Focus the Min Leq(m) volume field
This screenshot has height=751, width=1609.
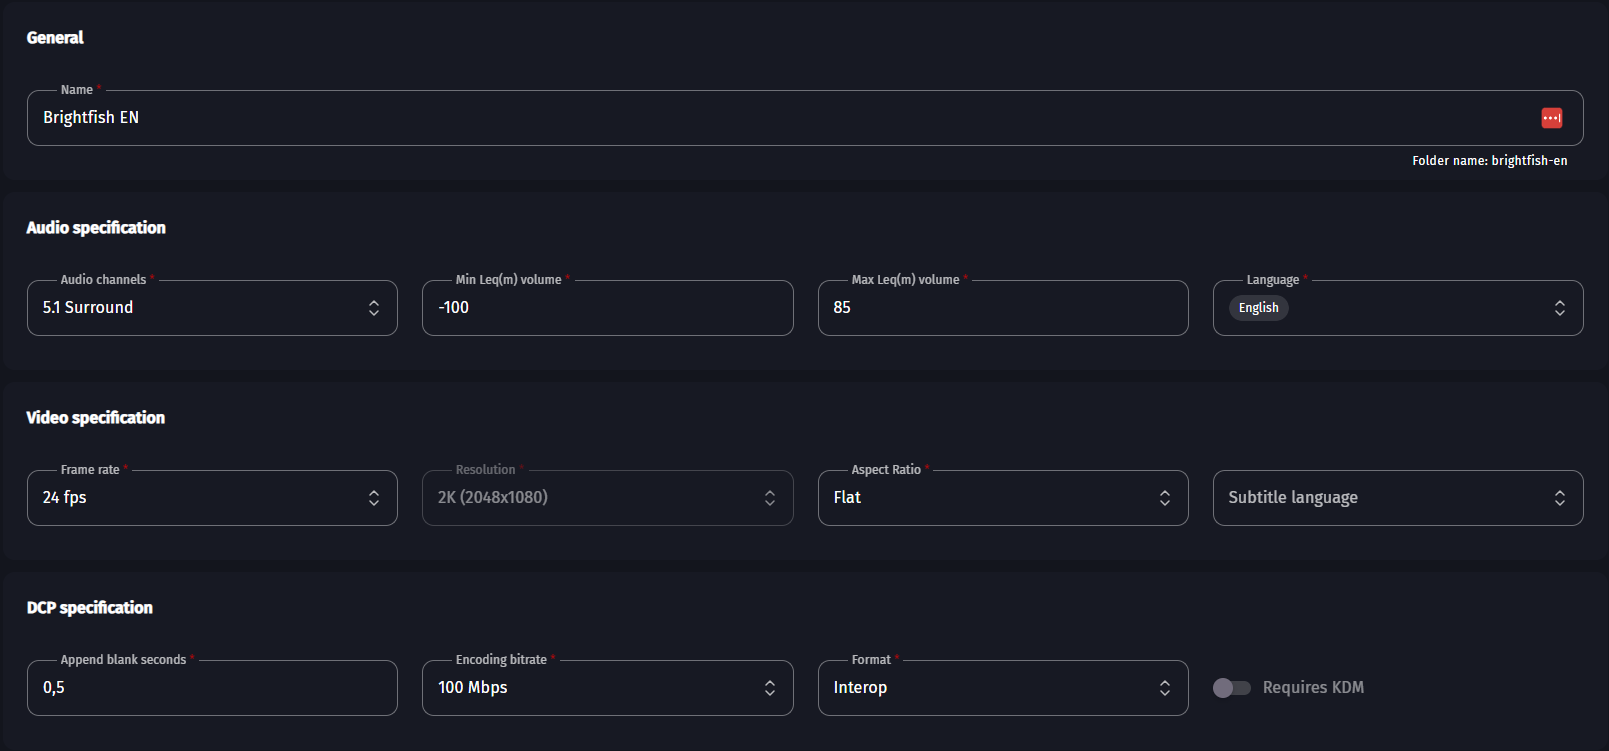(x=607, y=308)
